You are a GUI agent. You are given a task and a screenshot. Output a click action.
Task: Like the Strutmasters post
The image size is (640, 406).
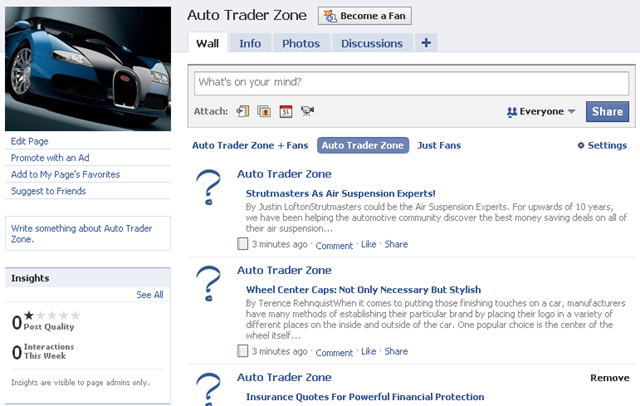click(369, 244)
